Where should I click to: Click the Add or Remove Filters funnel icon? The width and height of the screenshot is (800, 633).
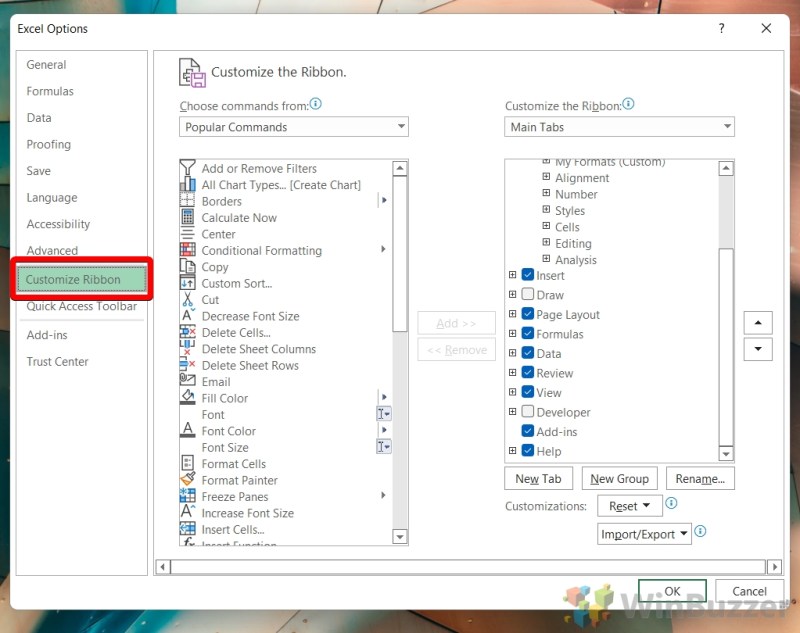point(187,168)
